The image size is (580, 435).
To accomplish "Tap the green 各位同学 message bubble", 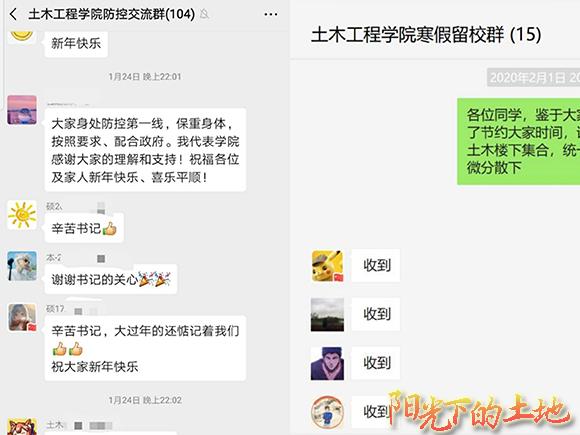I will (519, 141).
